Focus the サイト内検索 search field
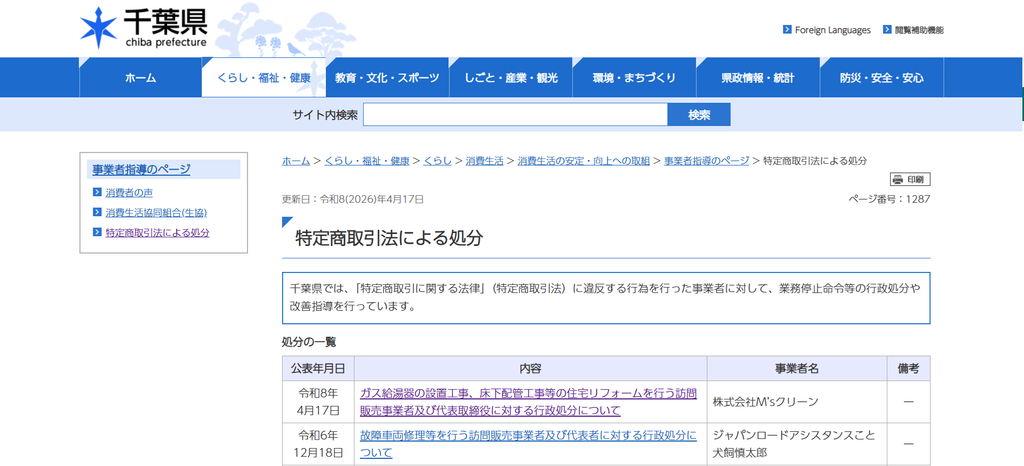 [515, 115]
